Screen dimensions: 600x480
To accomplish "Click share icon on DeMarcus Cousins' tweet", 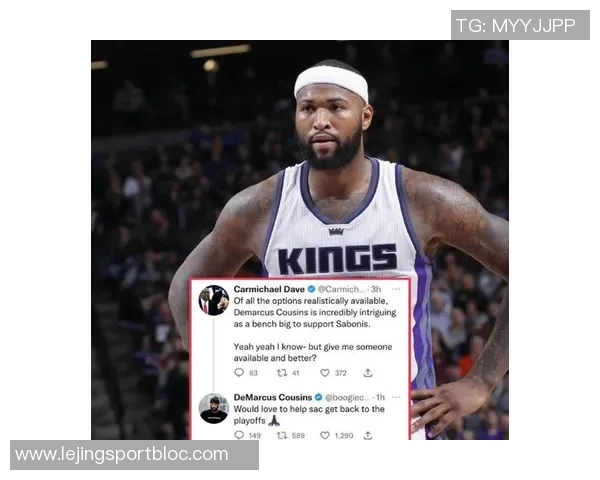I will pyautogui.click(x=368, y=435).
